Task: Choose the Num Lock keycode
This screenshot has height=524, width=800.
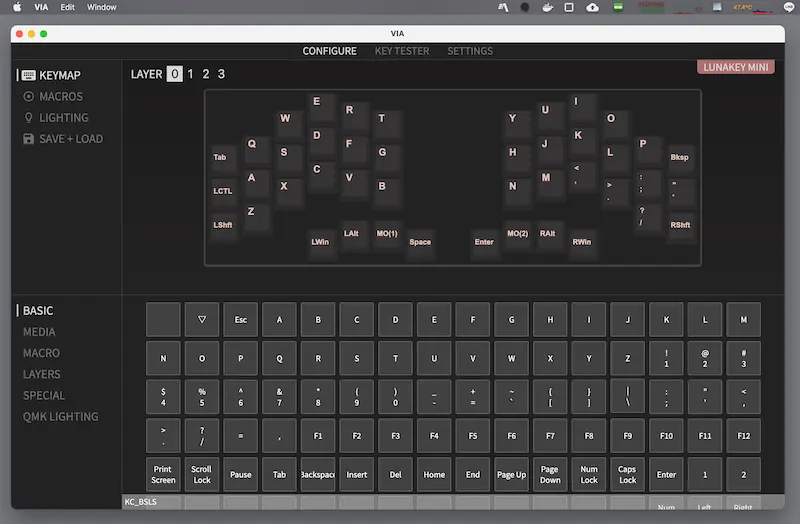Action: pyautogui.click(x=589, y=475)
